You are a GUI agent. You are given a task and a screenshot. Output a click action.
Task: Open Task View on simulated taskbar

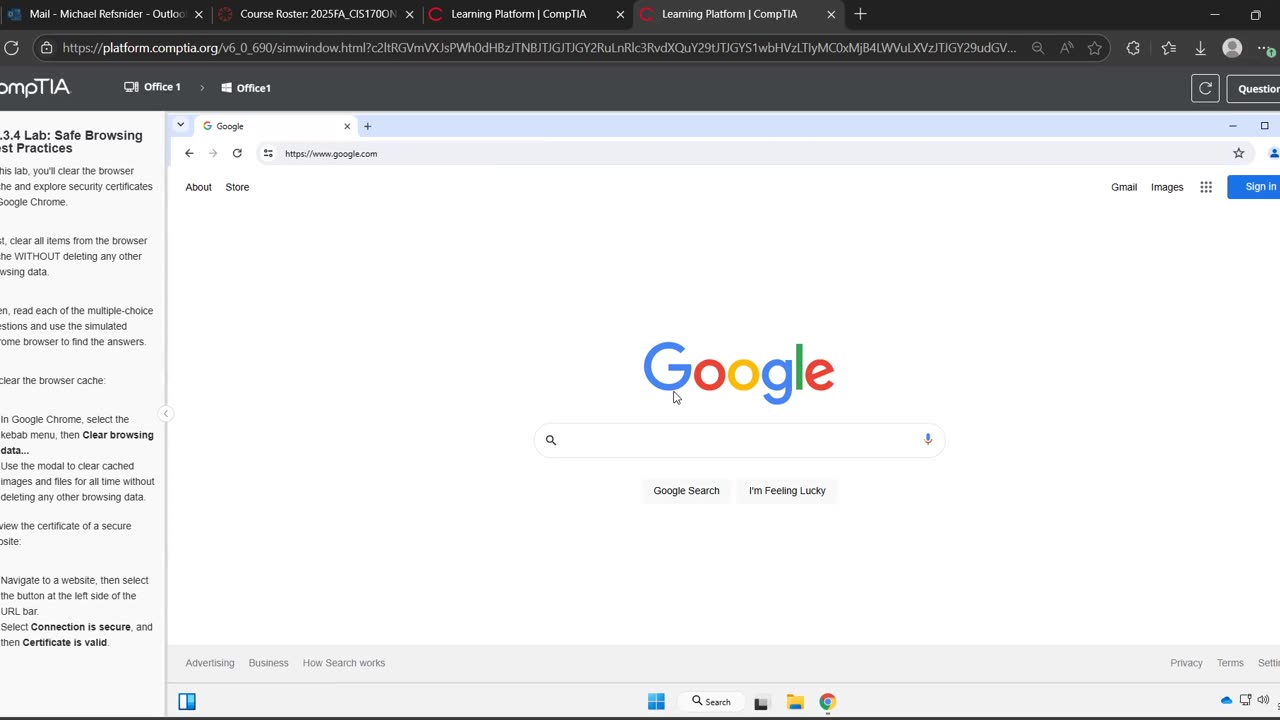761,702
